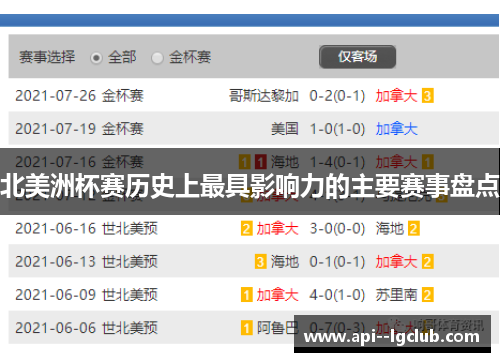Click blue 加拿大 in the 2021-07-19 row
This screenshot has height=362, width=500.
pyautogui.click(x=397, y=129)
